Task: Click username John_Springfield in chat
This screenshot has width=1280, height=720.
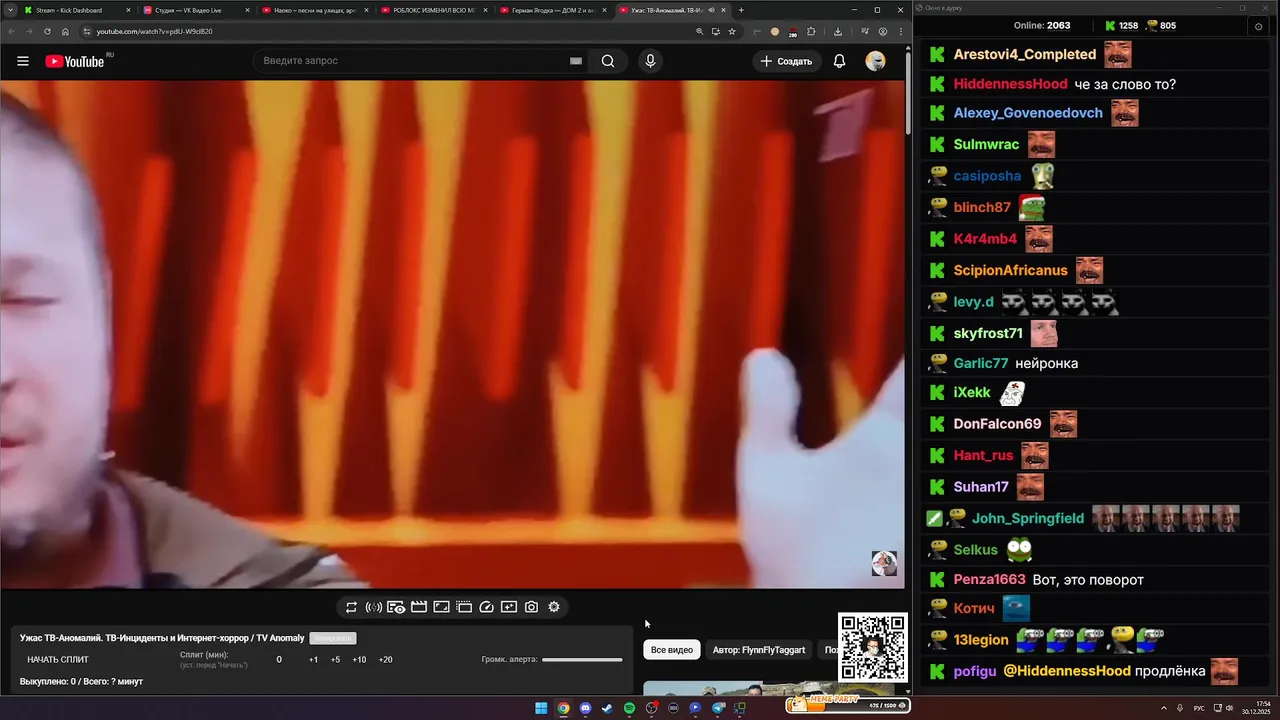Action: pyautogui.click(x=1028, y=518)
